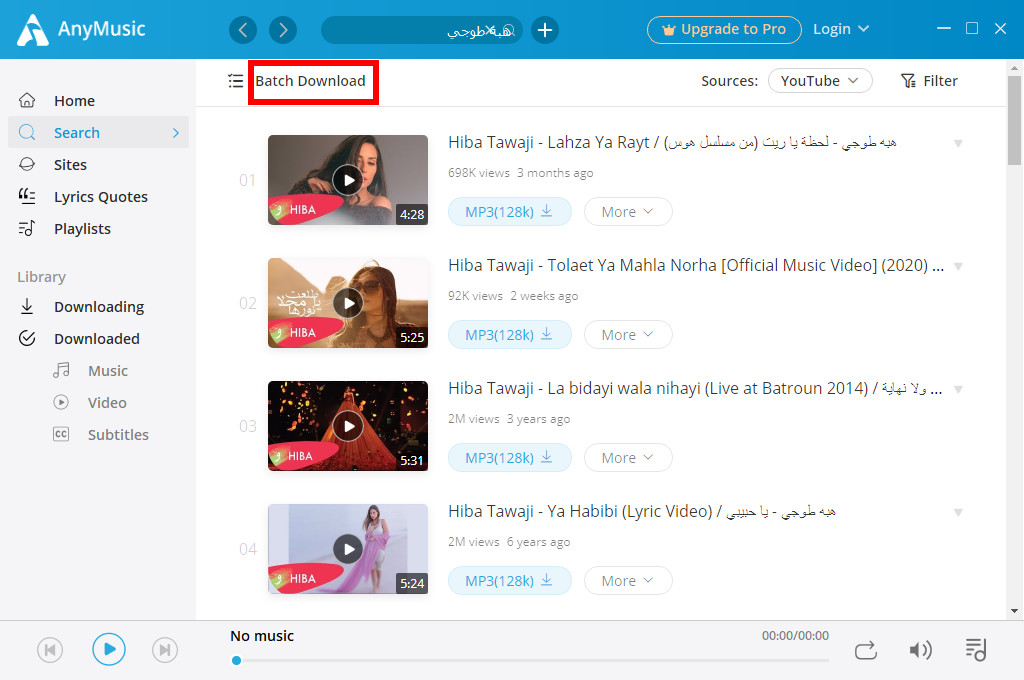Screen dimensions: 1024x680
Task: Download Lahza Ya Rayt as MP3(128k)
Action: (x=509, y=212)
